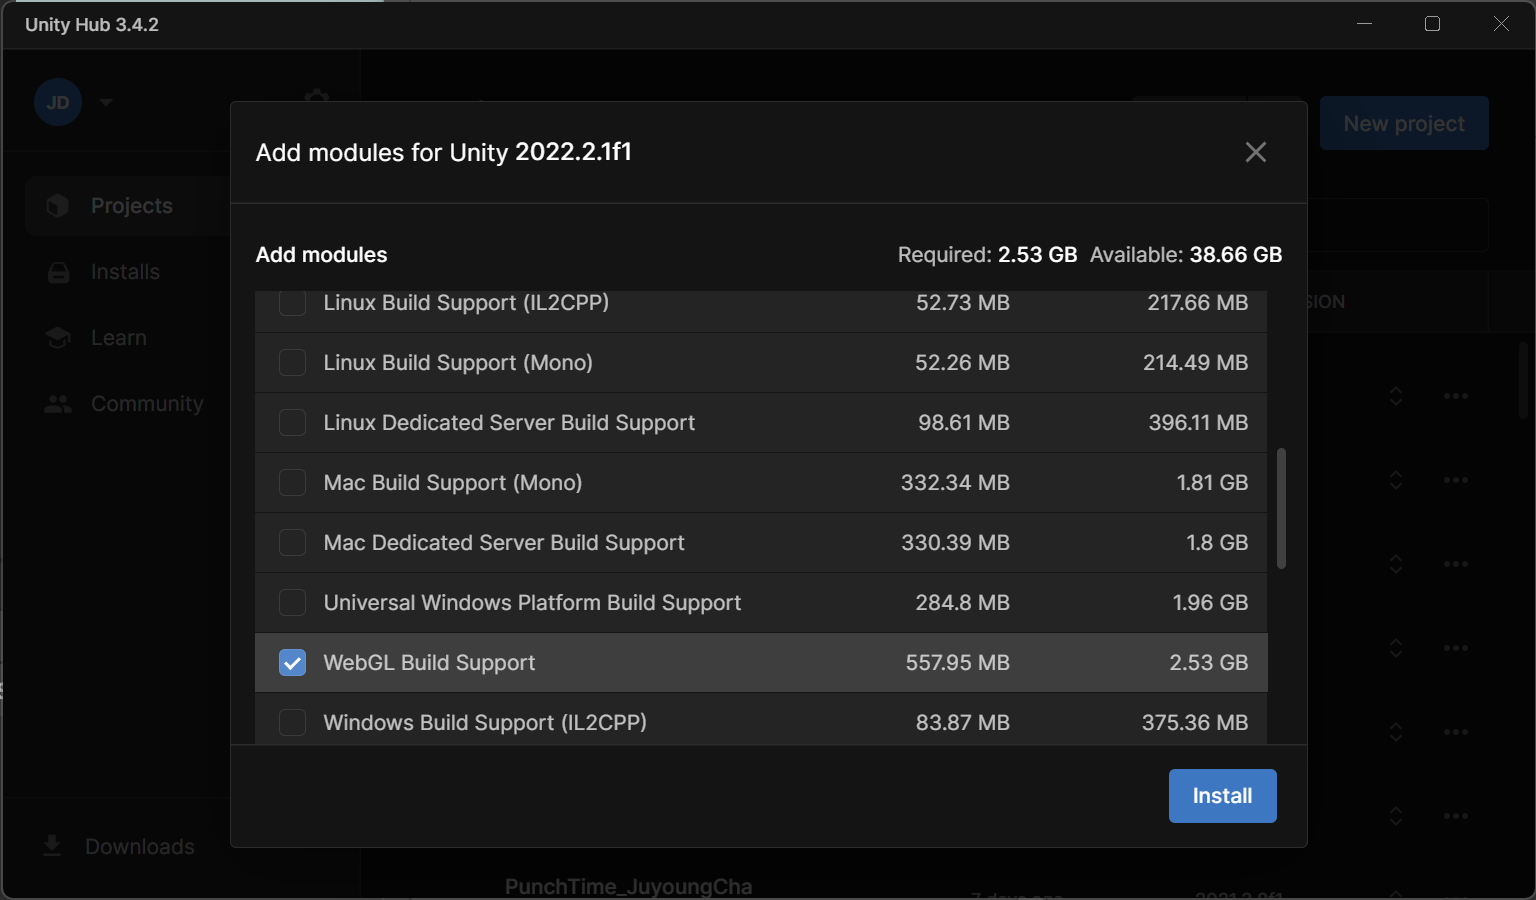Check Windows Build Support (IL2CPP) checkbox

pyautogui.click(x=292, y=722)
